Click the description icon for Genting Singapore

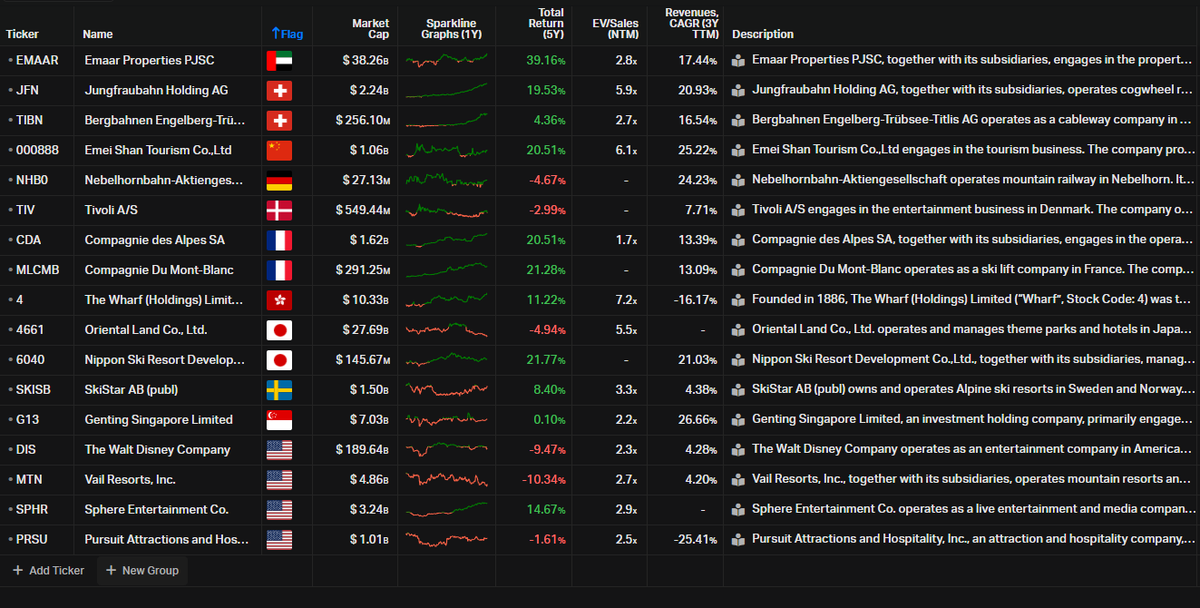click(738, 420)
